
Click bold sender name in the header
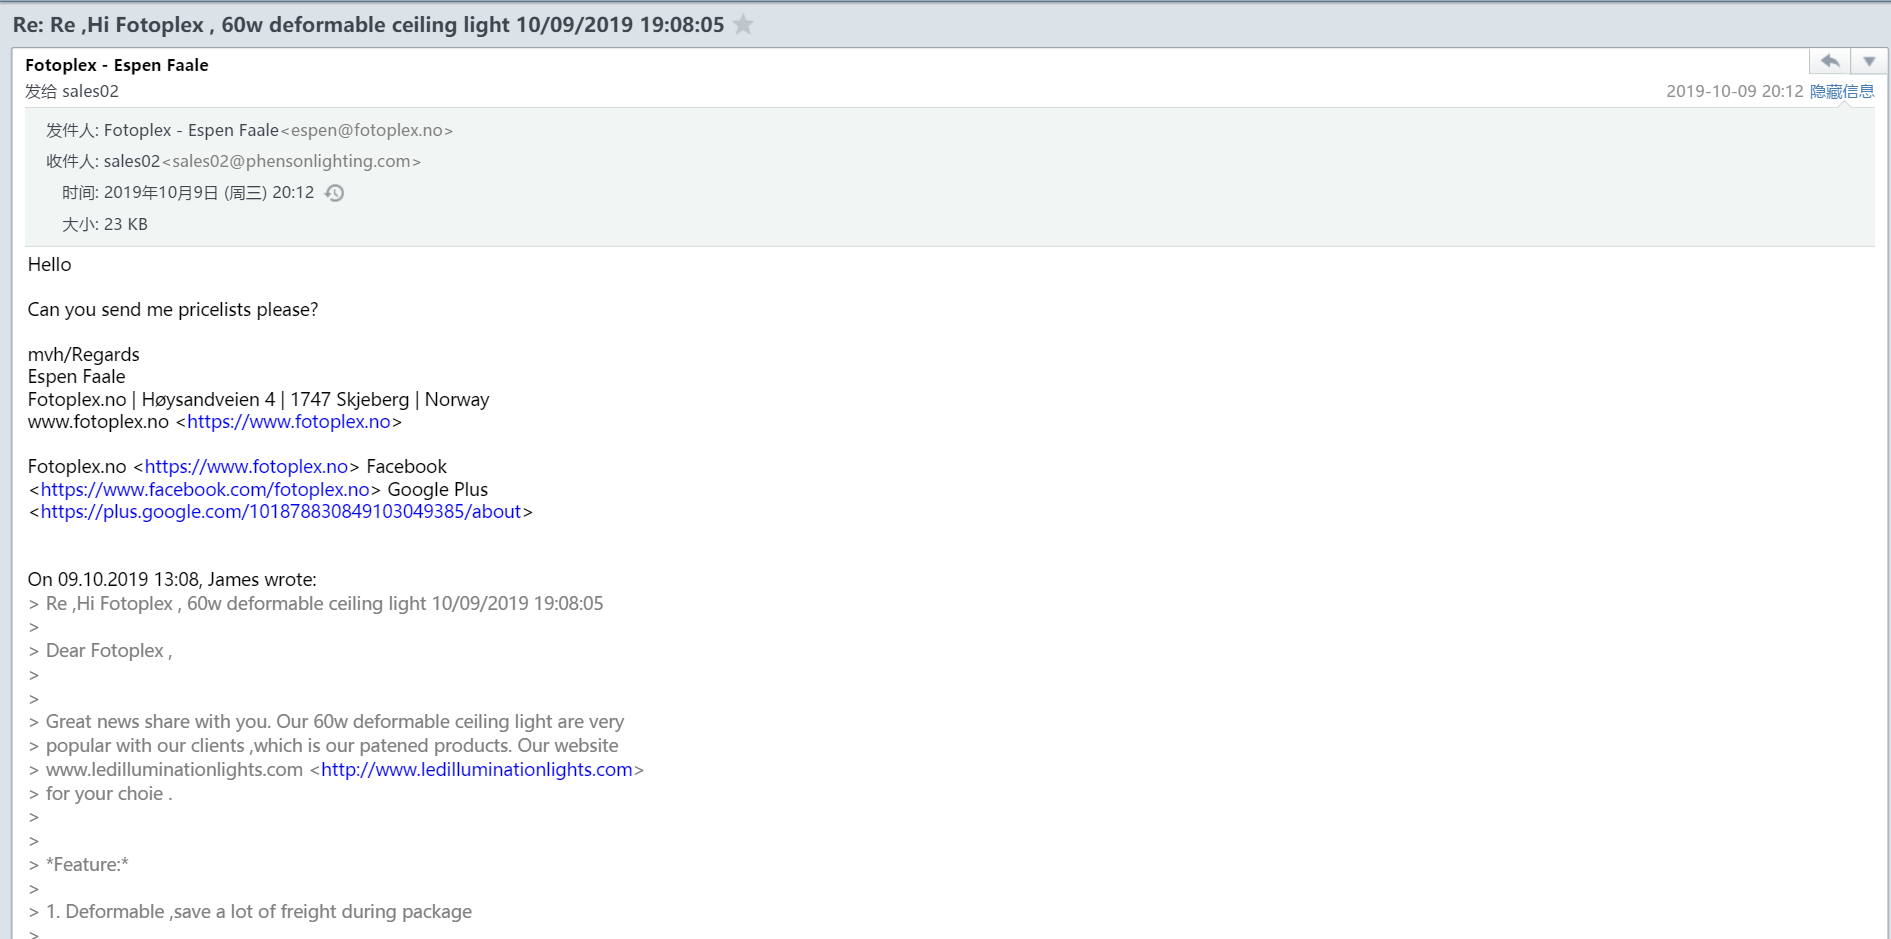tap(116, 65)
